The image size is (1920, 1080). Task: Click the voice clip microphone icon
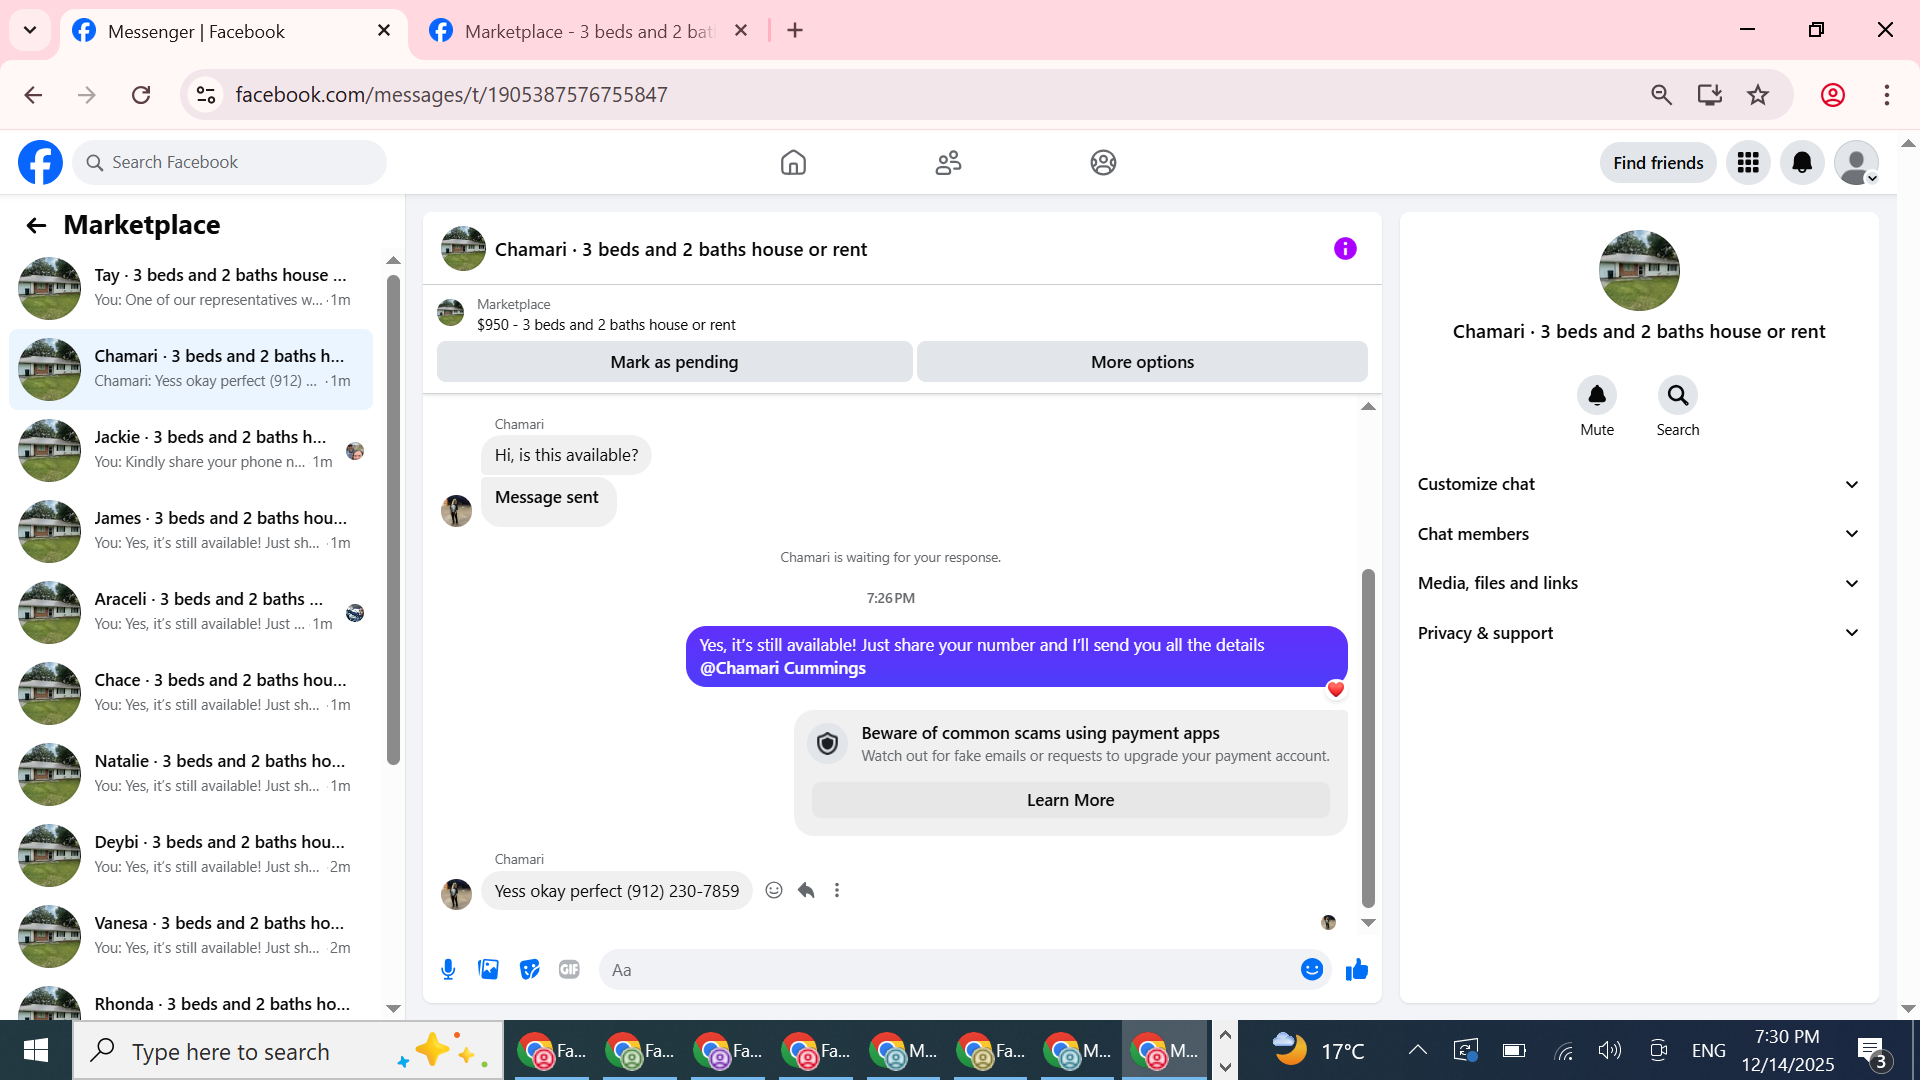pos(448,969)
